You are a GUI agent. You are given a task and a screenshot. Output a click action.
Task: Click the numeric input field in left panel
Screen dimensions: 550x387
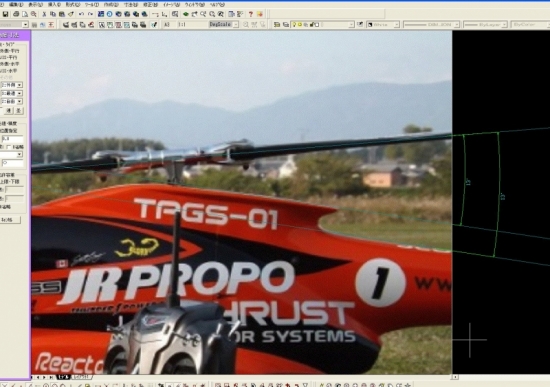pyautogui.click(x=12, y=139)
